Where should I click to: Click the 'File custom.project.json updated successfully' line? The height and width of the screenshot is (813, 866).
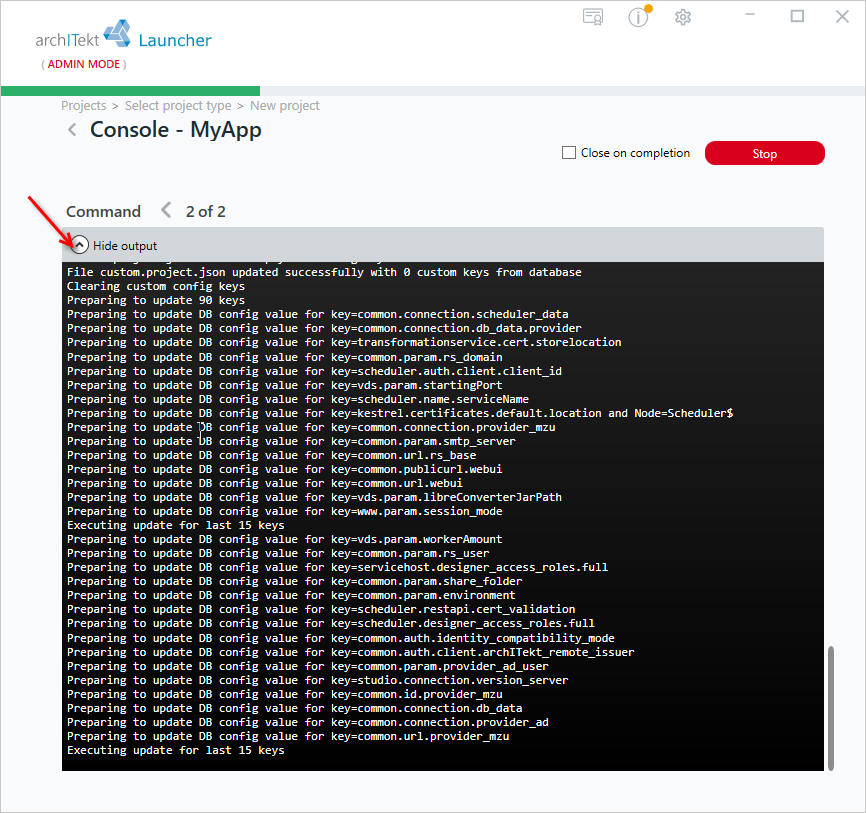pos(324,272)
